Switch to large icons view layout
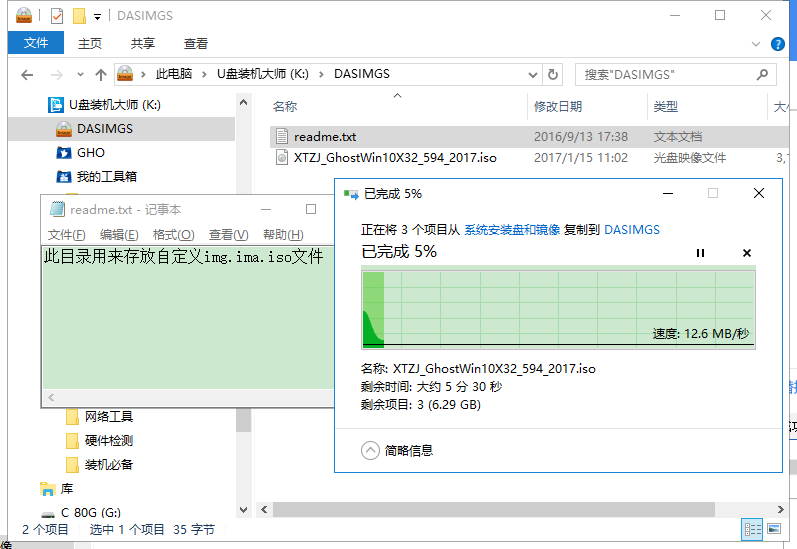 click(774, 530)
